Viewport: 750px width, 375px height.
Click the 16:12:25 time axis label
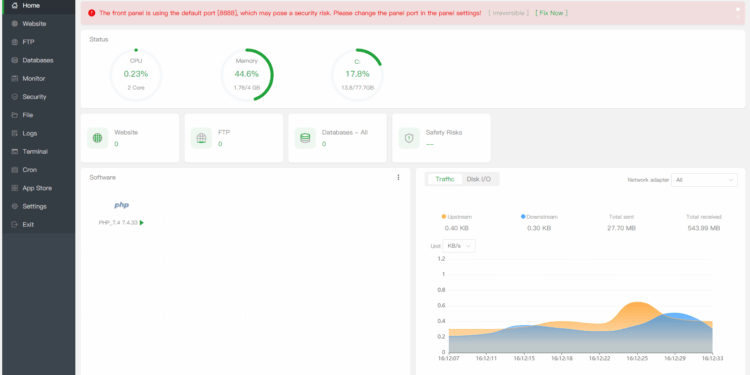coord(637,358)
